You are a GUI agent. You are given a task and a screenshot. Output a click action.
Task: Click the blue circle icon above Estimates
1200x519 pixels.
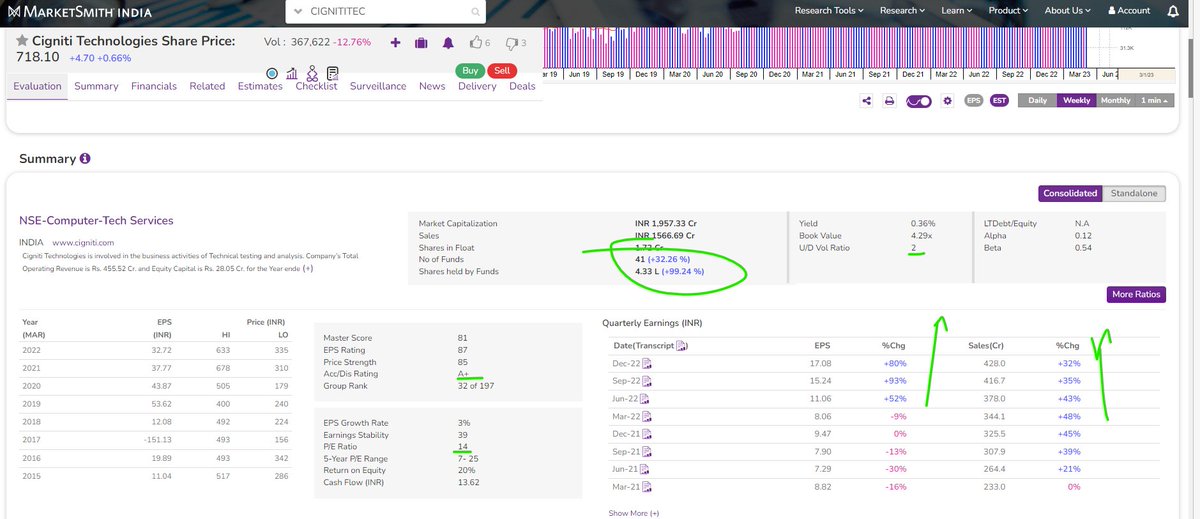point(273,73)
